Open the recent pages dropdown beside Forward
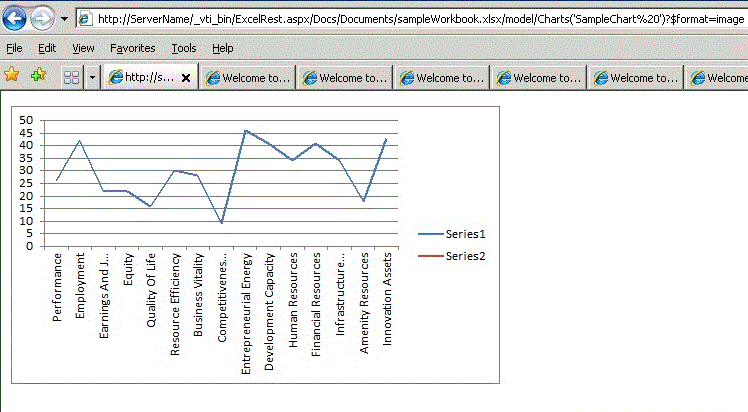The width and height of the screenshot is (748, 412). 64,20
